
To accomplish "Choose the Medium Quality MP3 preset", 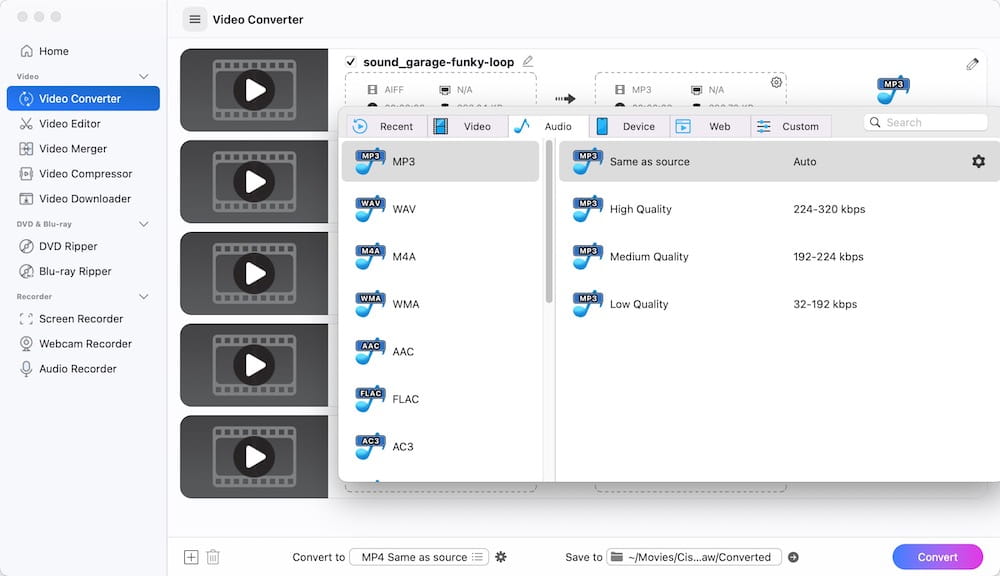I will (x=779, y=256).
